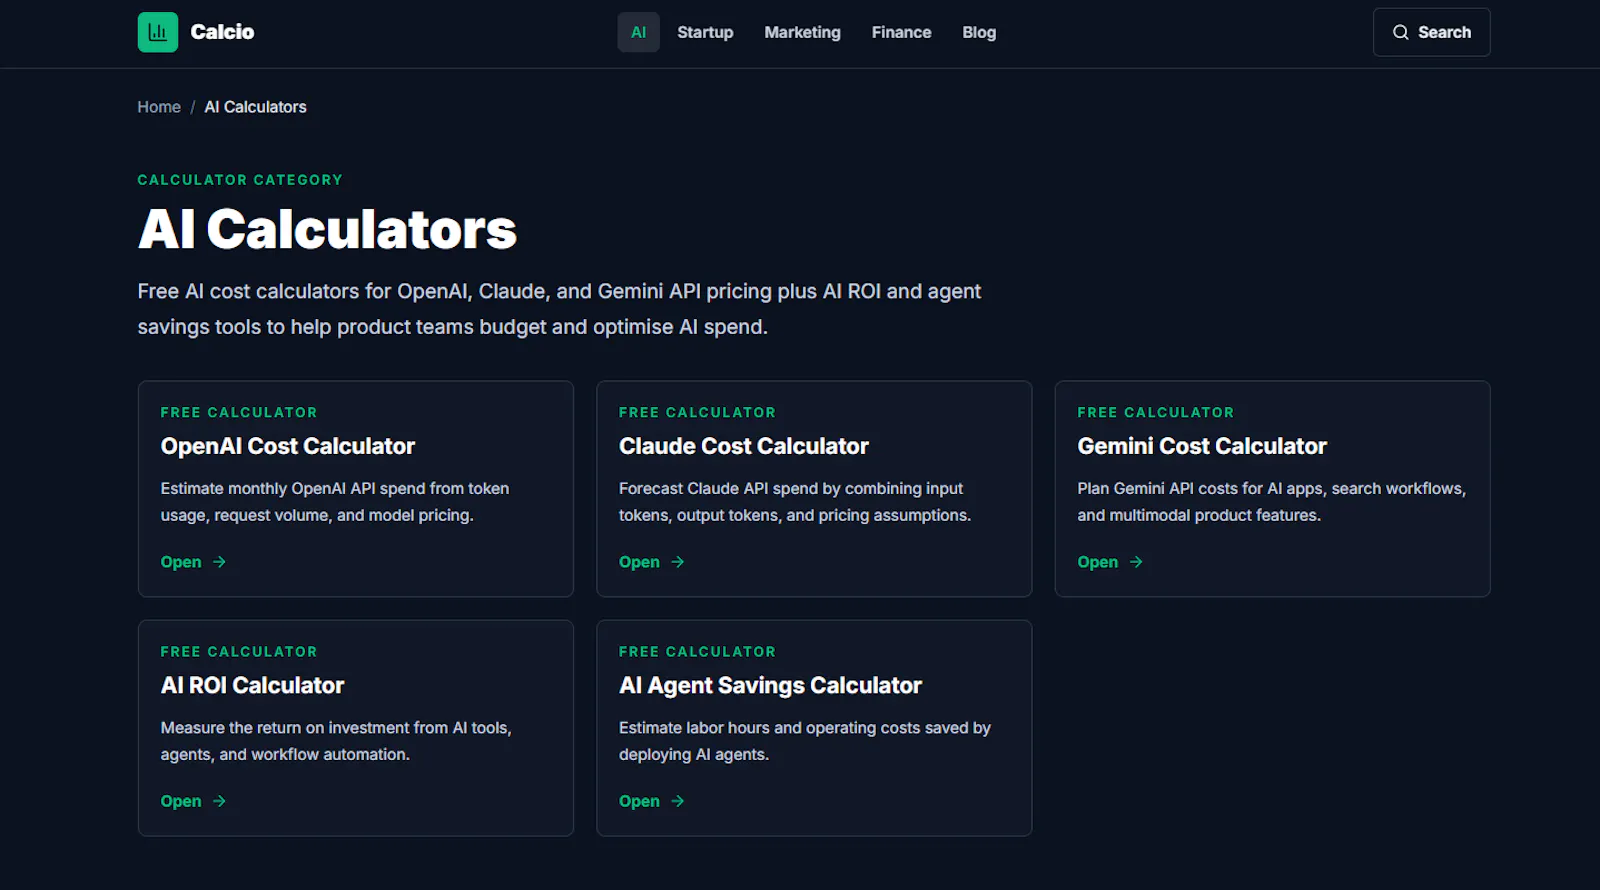Click the arrow icon on AI ROI Calculator card
1600x890 pixels.
[219, 801]
